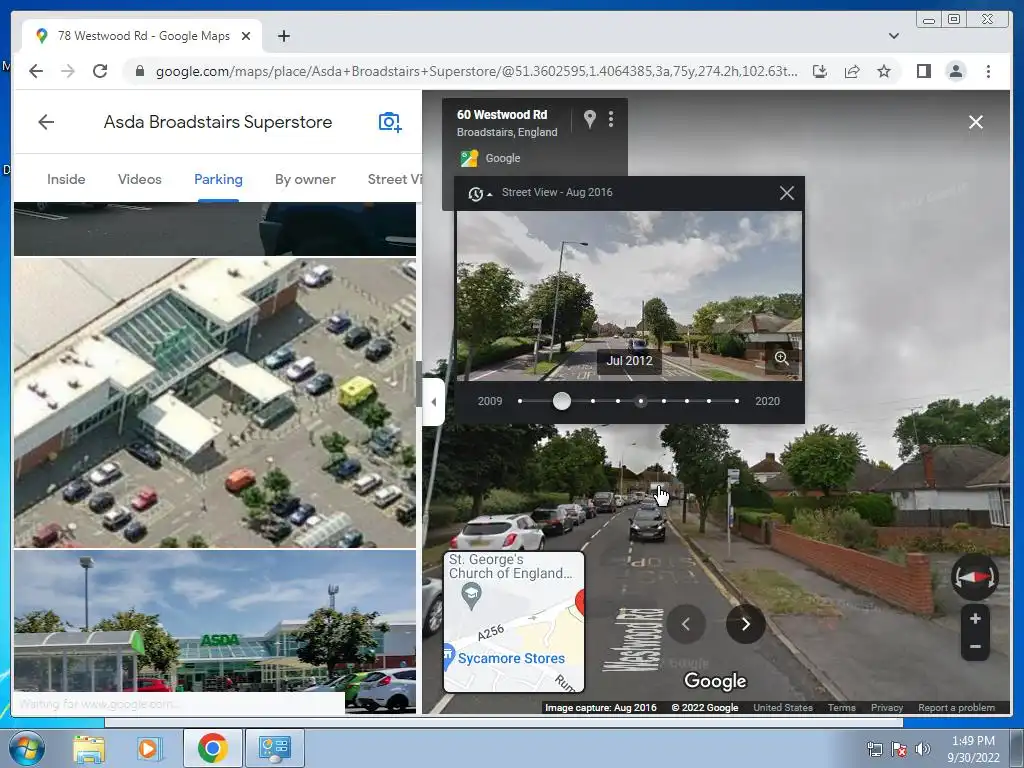The width and height of the screenshot is (1024, 768).
Task: Click the Chrome taskbar icon
Action: (212, 748)
